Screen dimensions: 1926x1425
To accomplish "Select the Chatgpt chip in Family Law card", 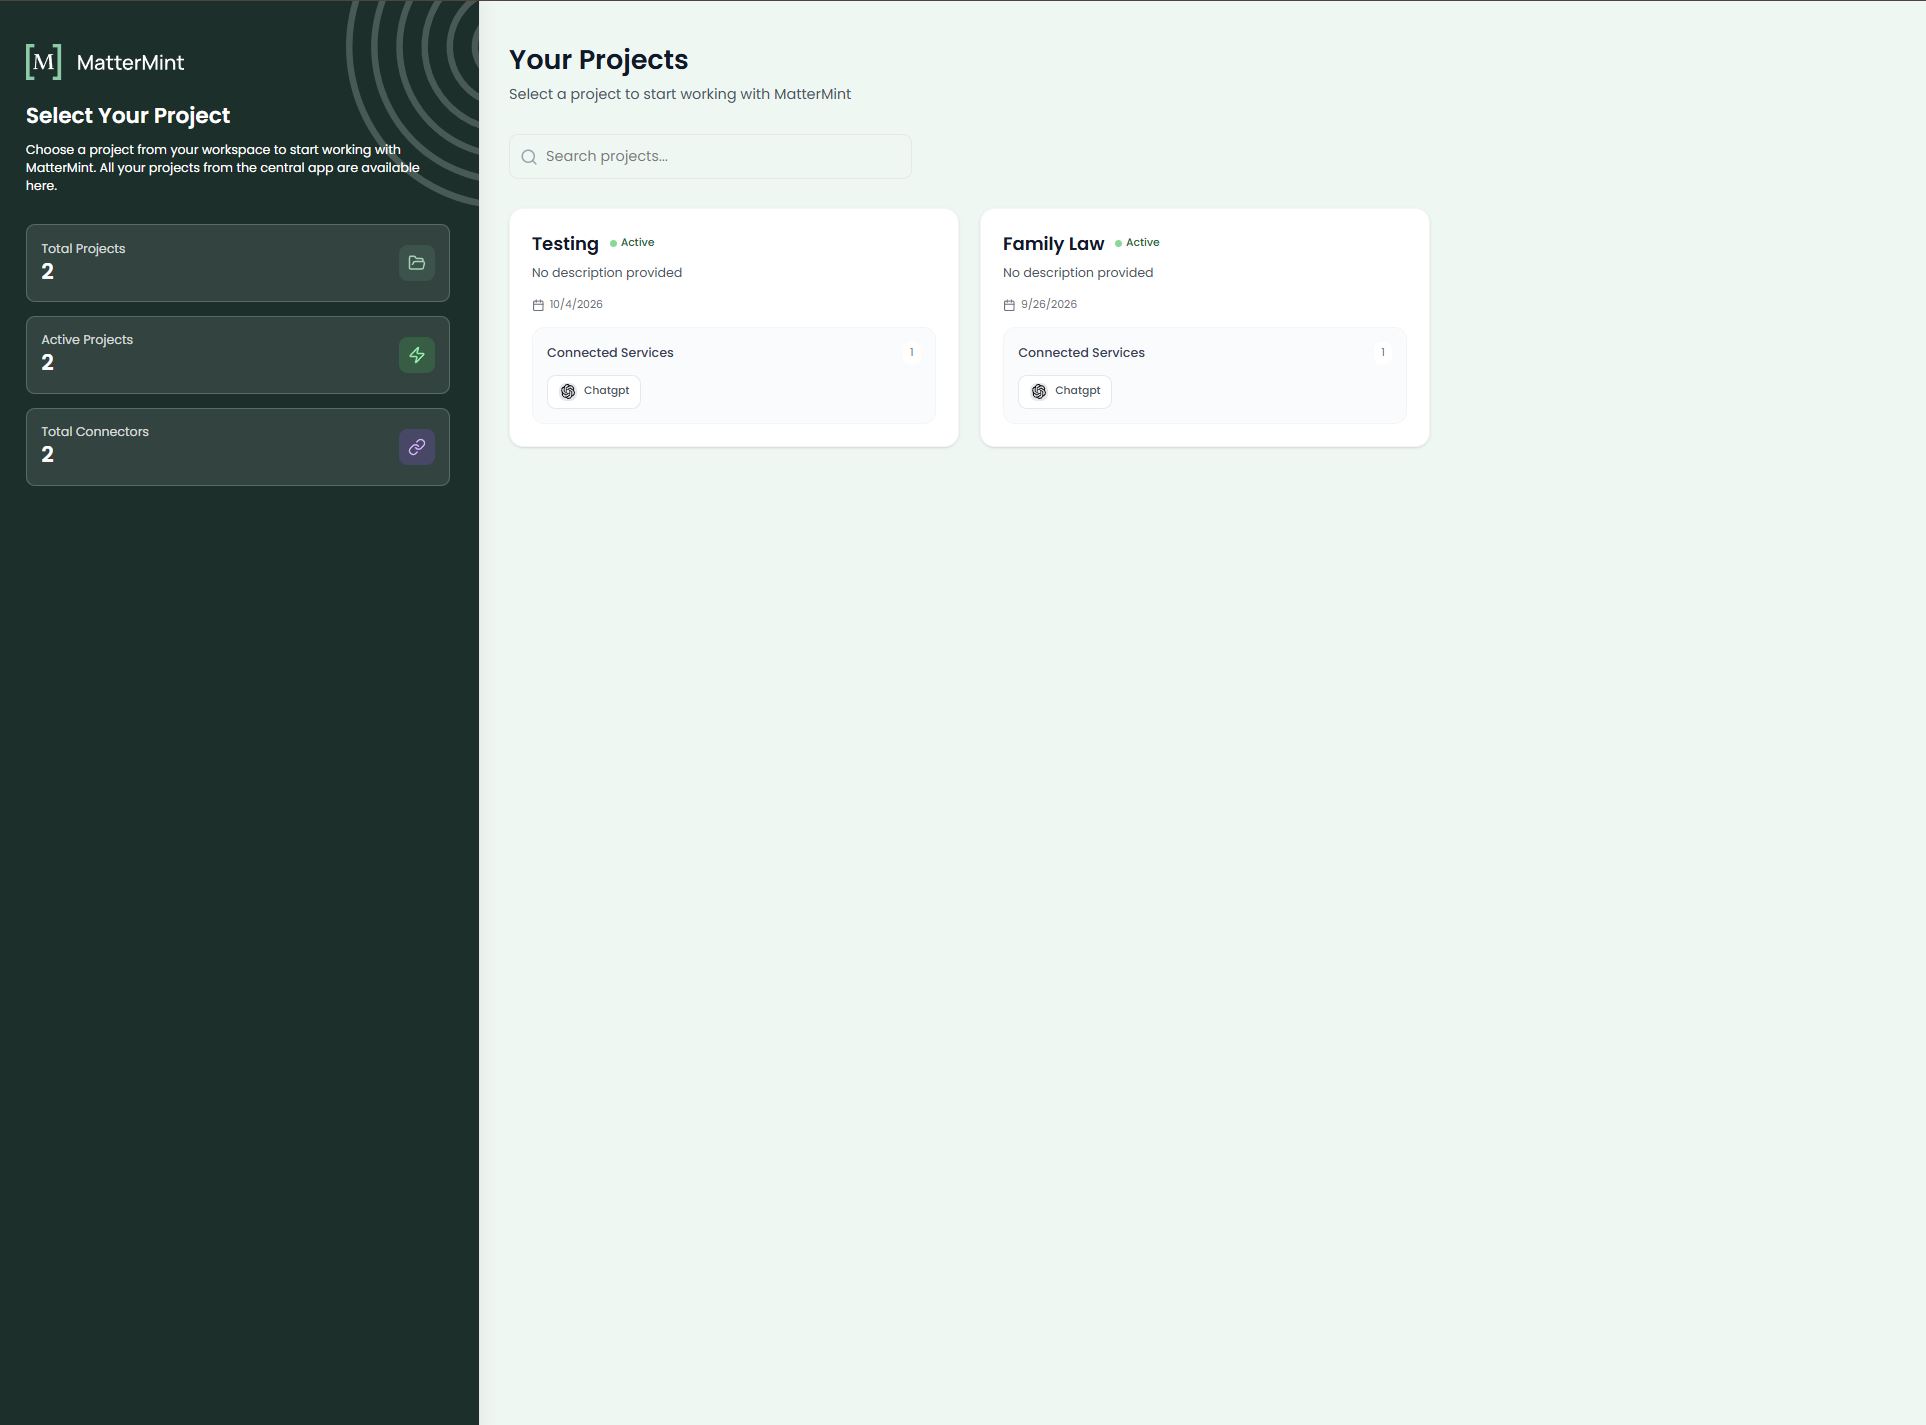I will pyautogui.click(x=1065, y=391).
